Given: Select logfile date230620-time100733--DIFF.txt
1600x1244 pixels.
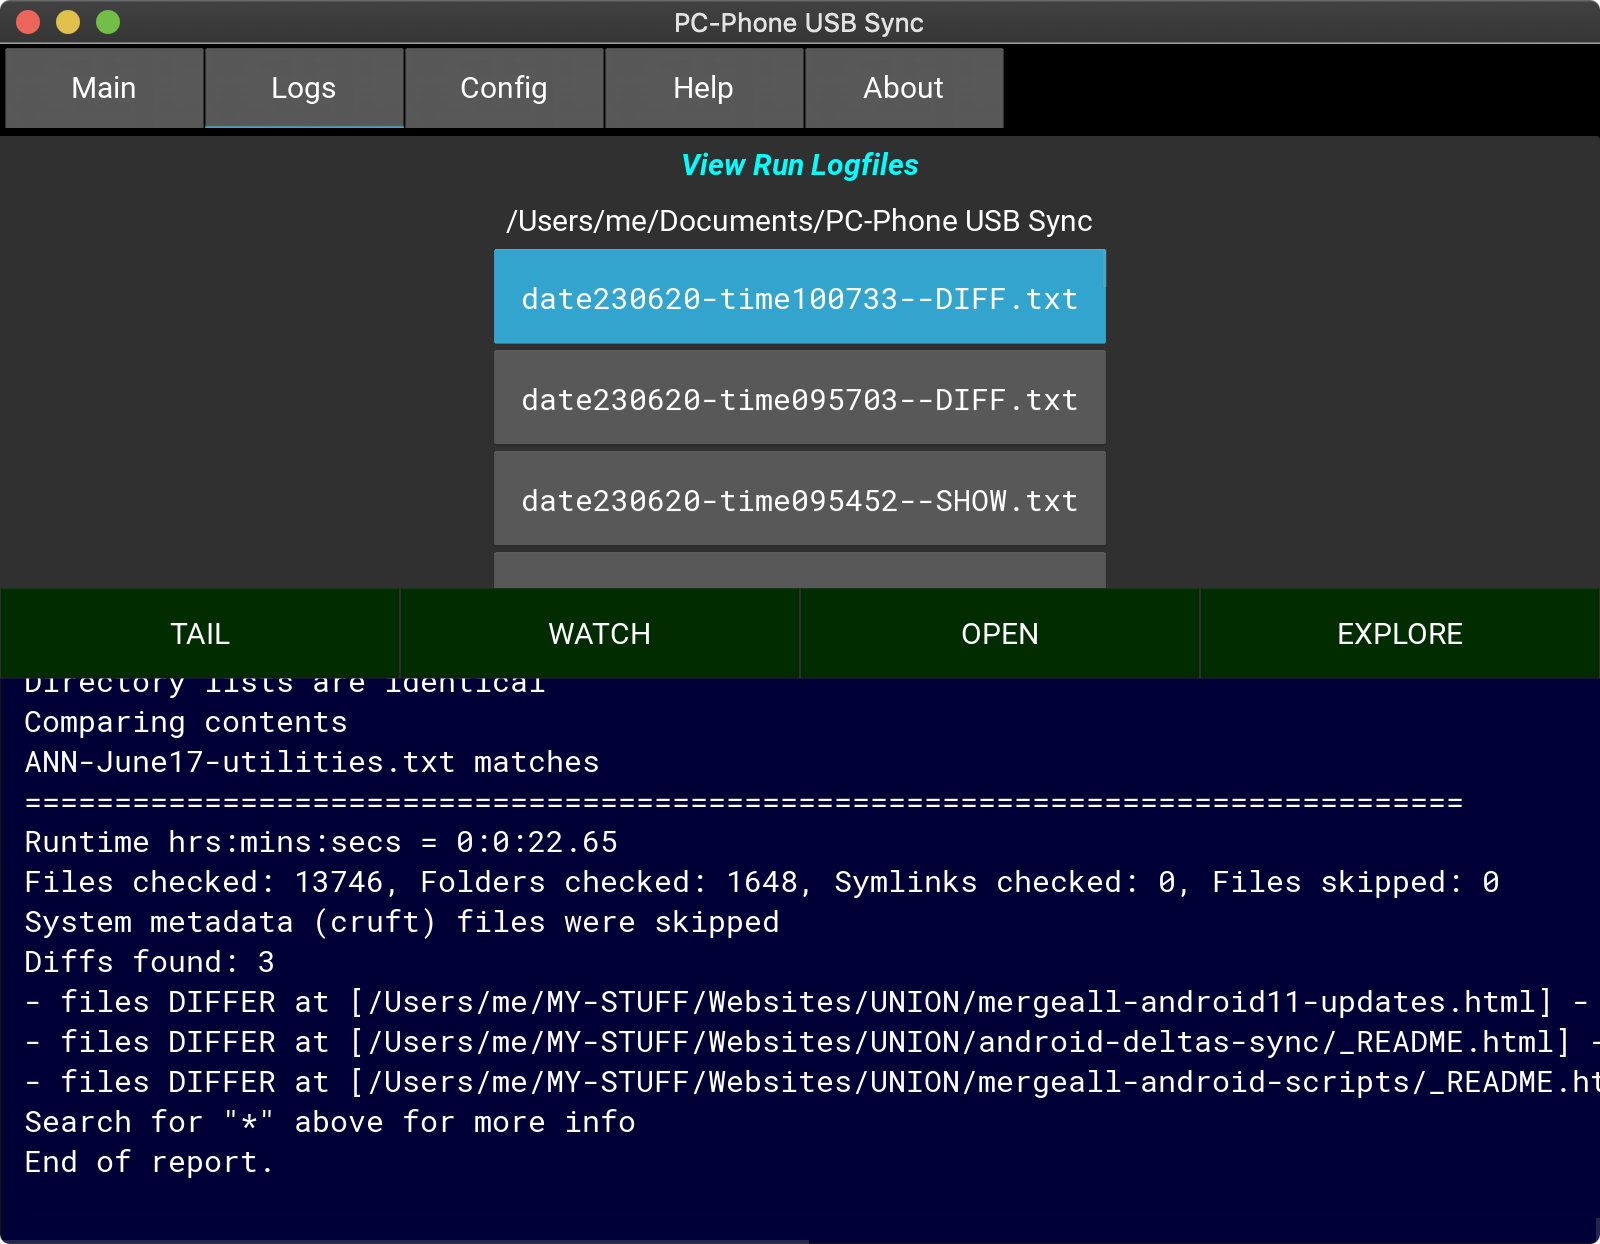Looking at the screenshot, I should click(800, 297).
